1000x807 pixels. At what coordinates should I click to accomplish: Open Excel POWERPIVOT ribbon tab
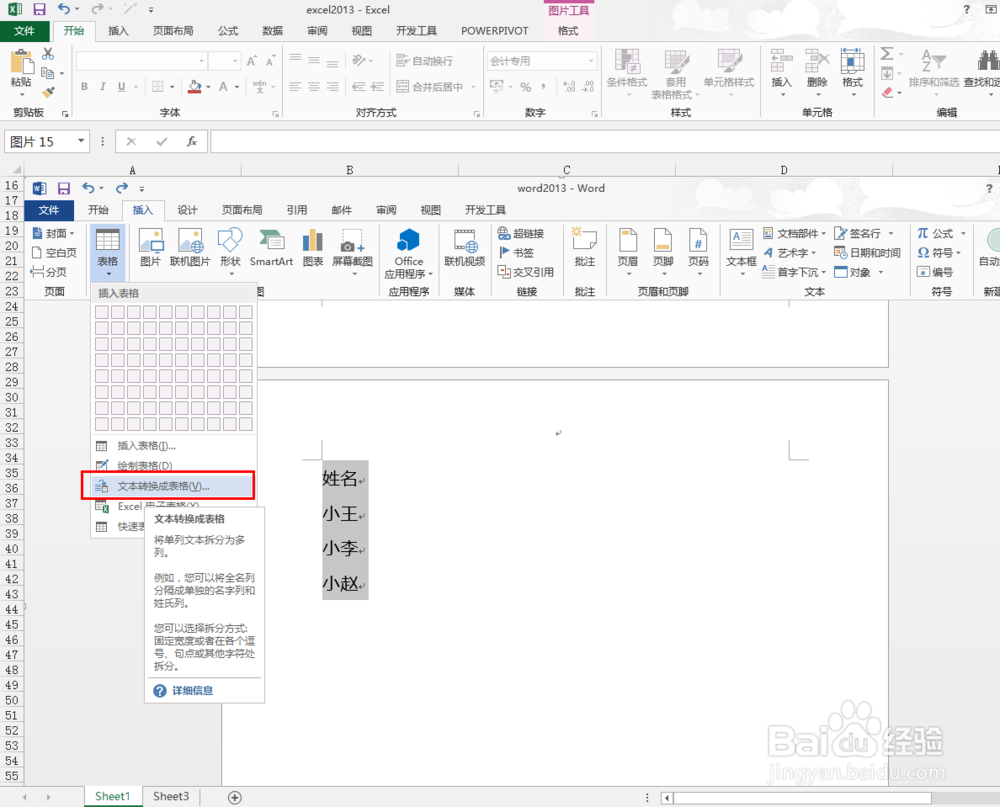point(495,31)
